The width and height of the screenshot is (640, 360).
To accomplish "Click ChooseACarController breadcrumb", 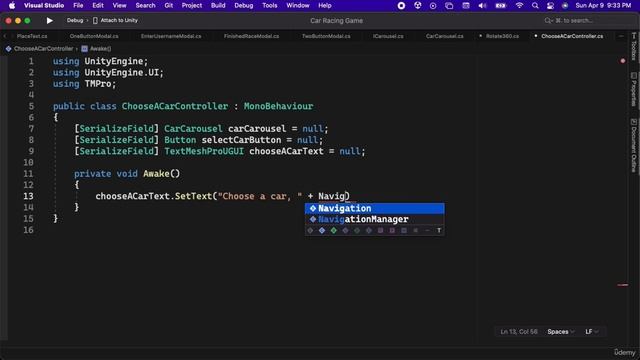I will tap(43, 49).
